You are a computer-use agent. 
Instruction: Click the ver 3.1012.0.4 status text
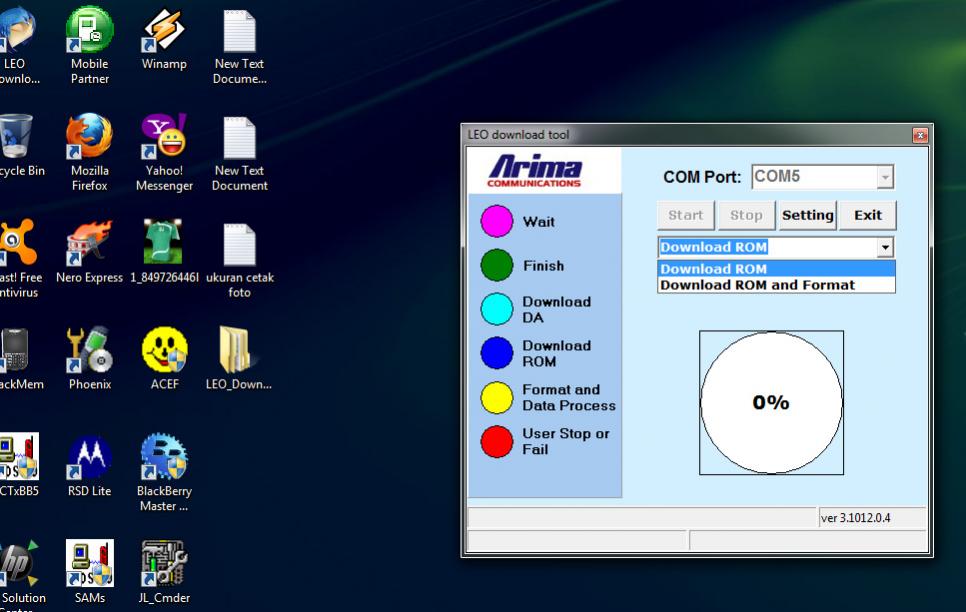[855, 518]
